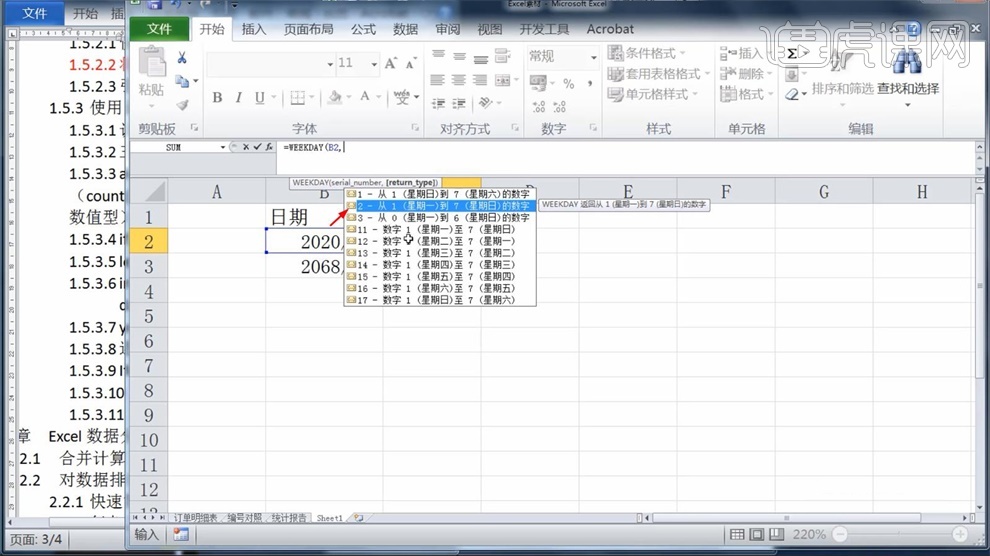Click column F header
Screen dimensions: 990x556
pyautogui.click(x=726, y=192)
